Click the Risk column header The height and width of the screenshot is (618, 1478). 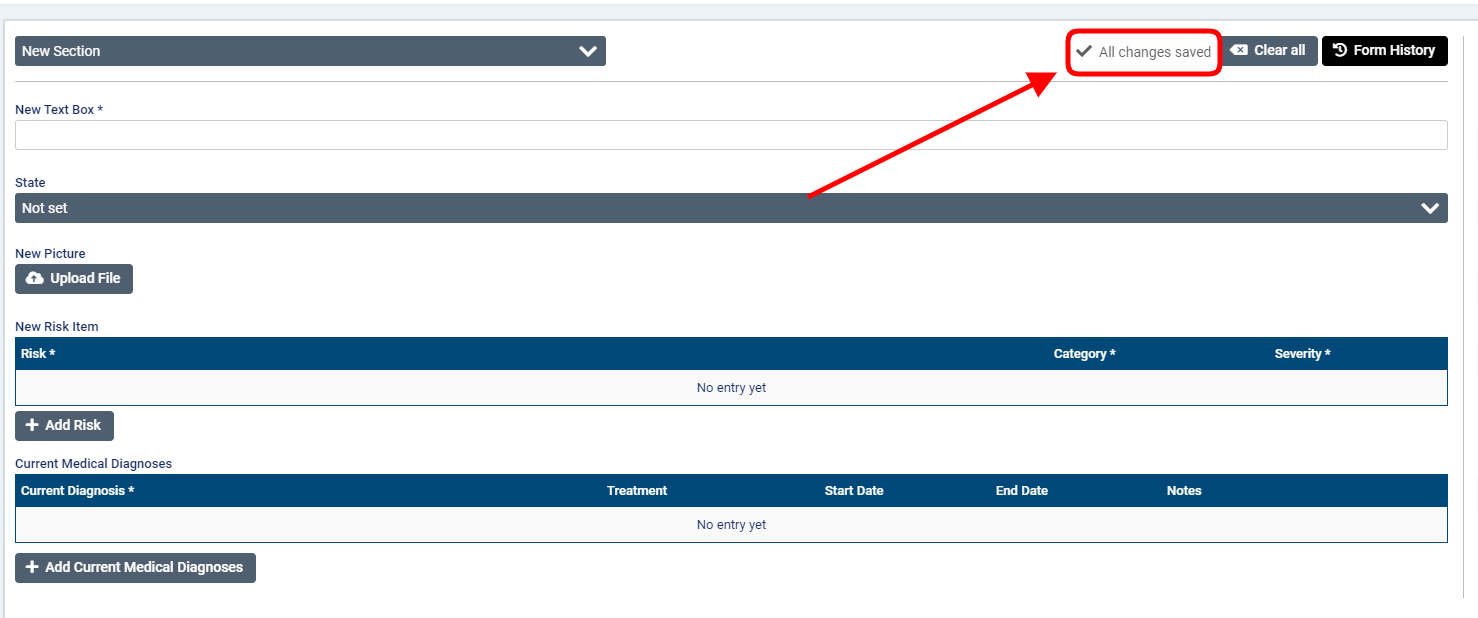[38, 354]
